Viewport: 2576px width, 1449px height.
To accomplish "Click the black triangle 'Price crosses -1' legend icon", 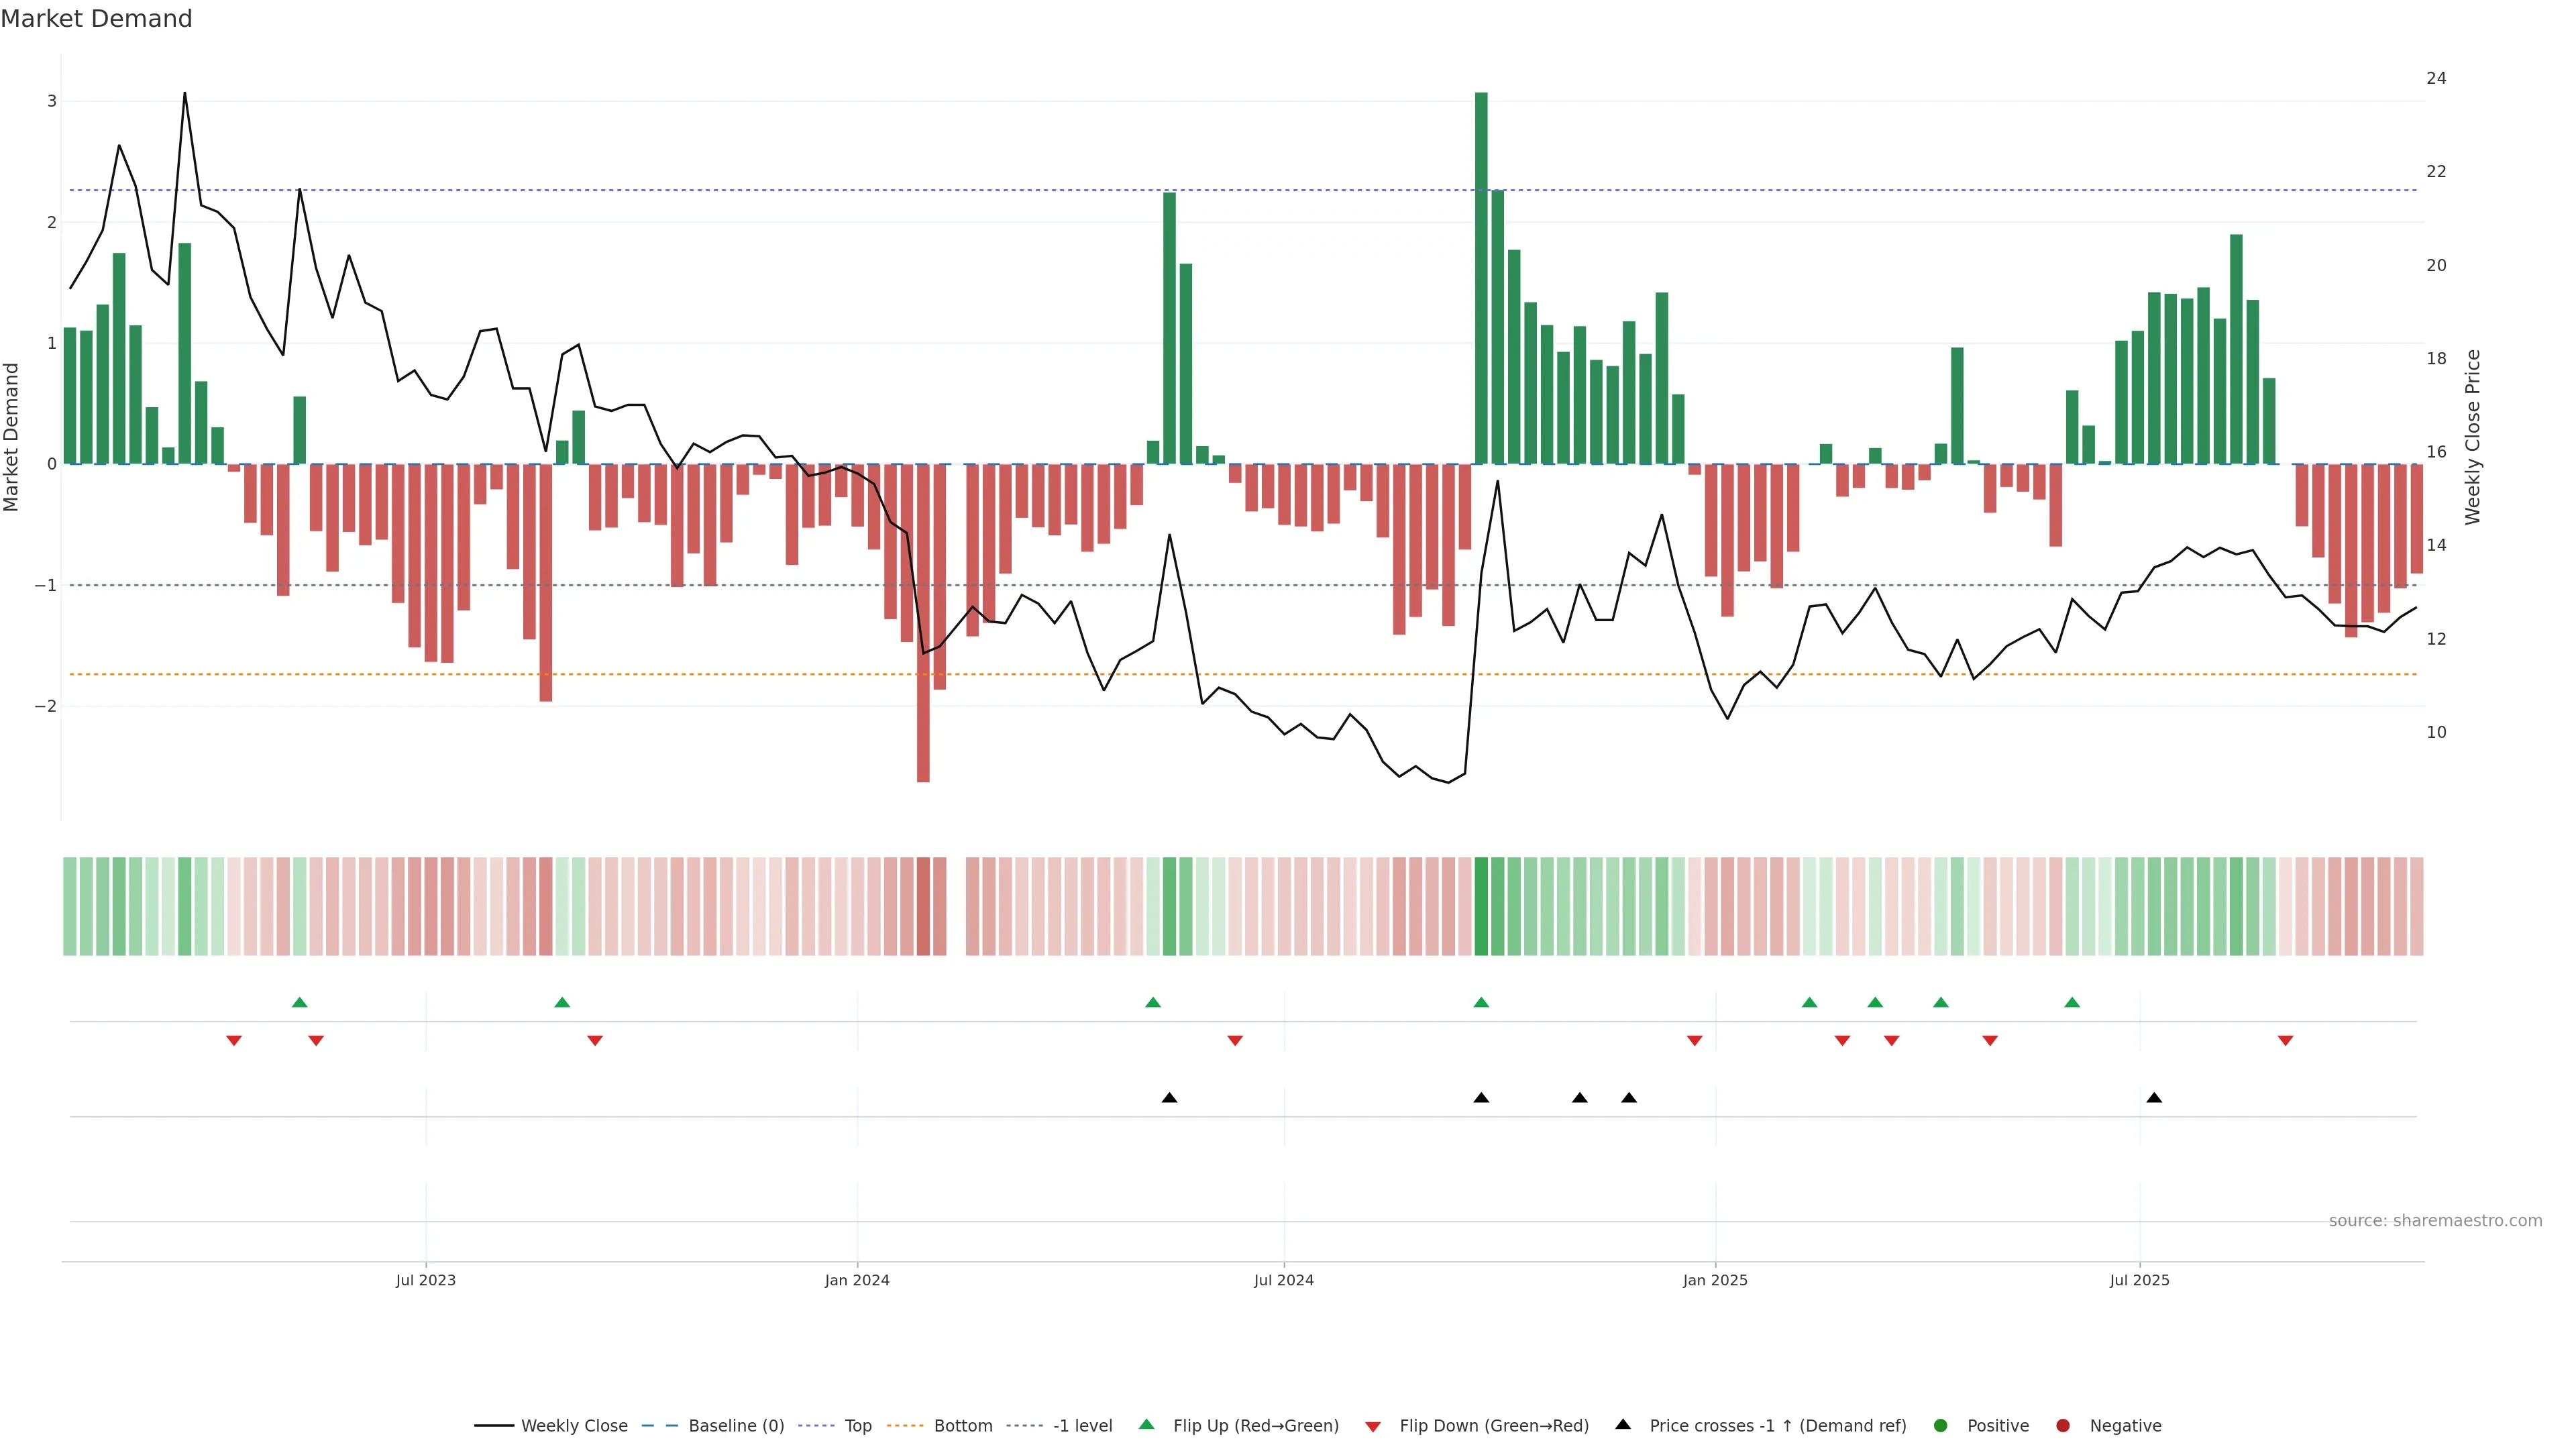I will (x=1623, y=1424).
